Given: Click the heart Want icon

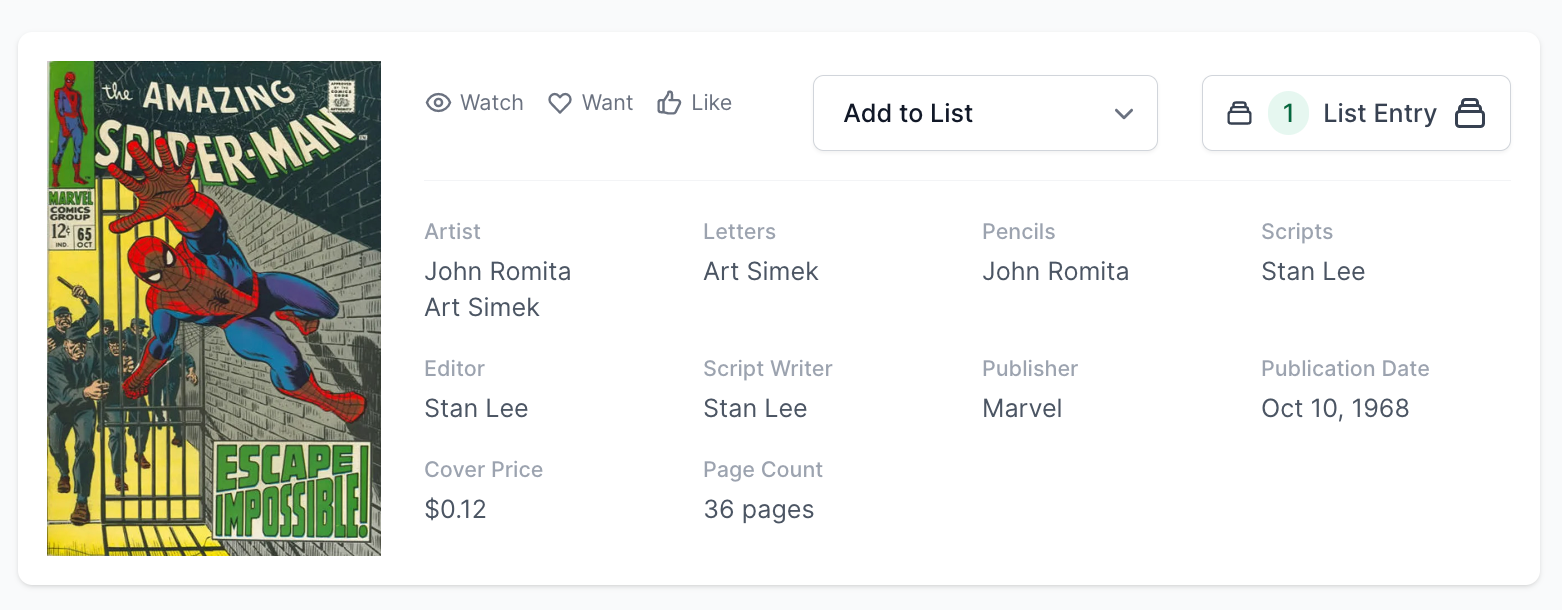Looking at the screenshot, I should point(560,103).
